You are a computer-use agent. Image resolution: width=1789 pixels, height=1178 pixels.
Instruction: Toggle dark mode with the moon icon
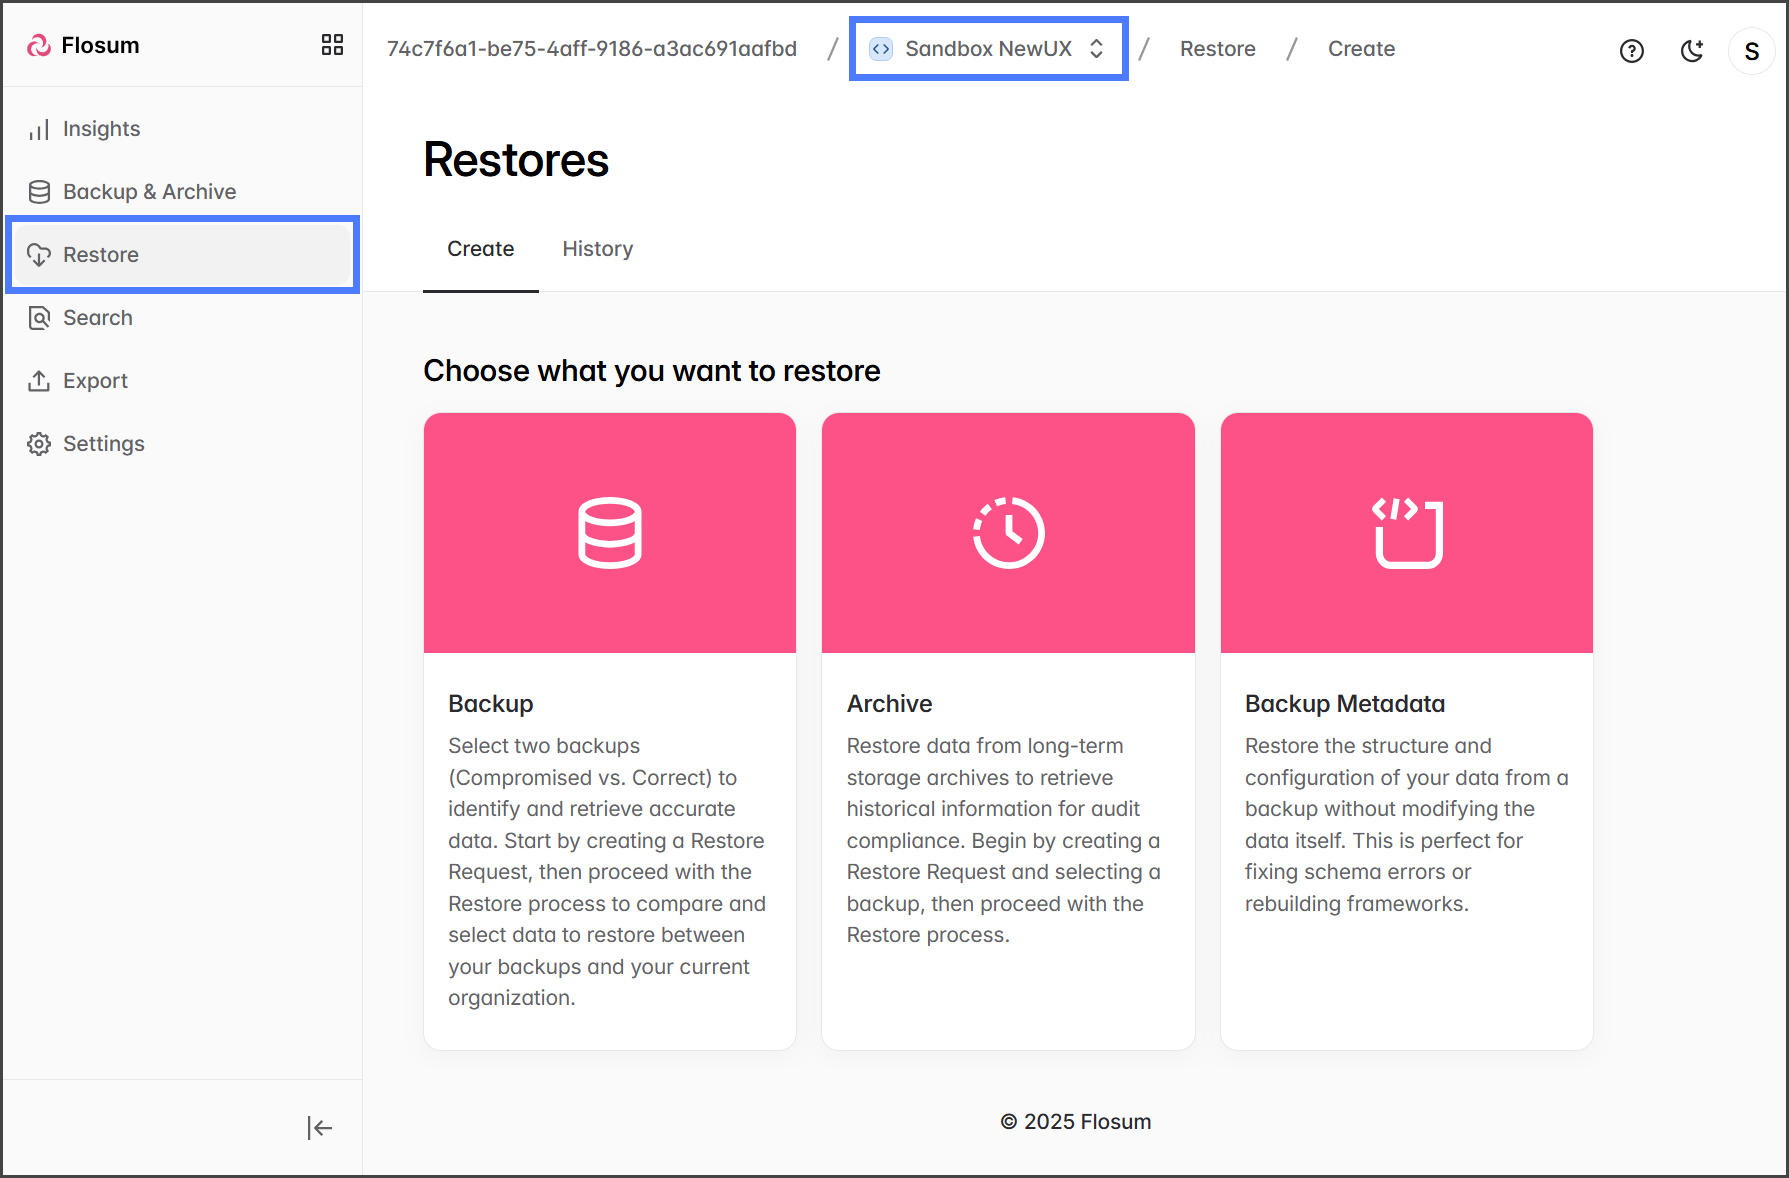(x=1691, y=51)
